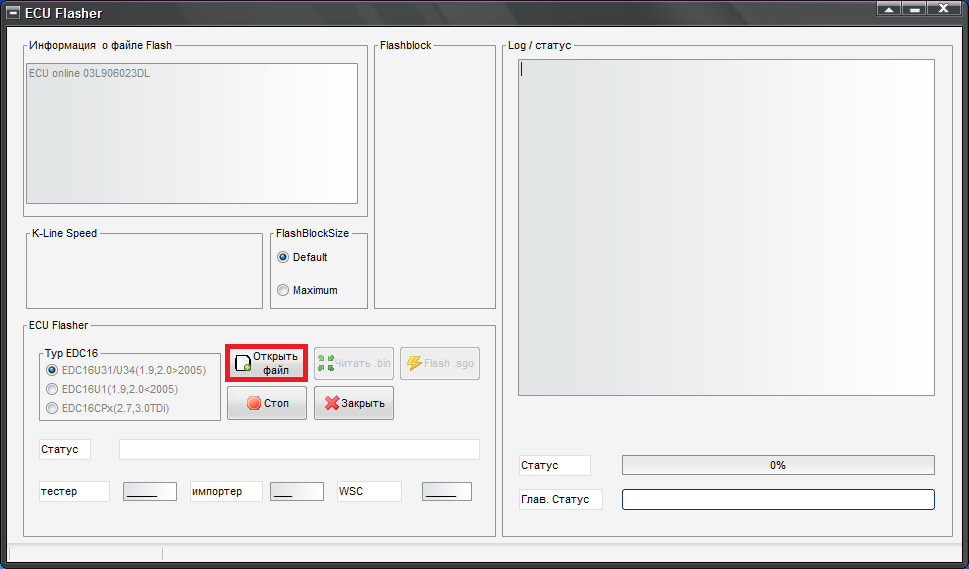Stop the operation with Стоп button

[267, 403]
